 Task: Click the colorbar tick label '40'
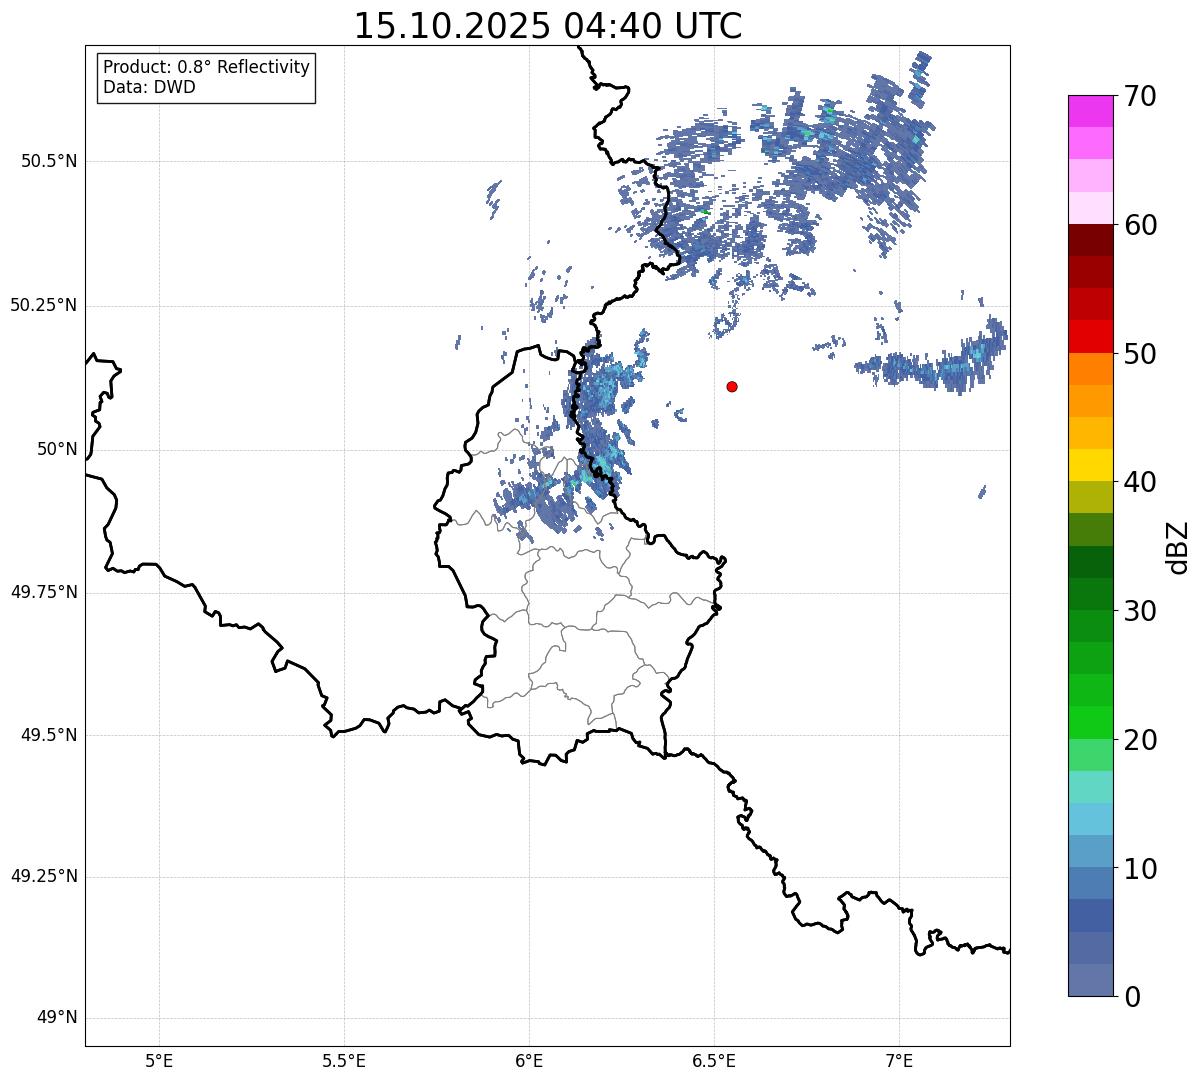[1141, 482]
